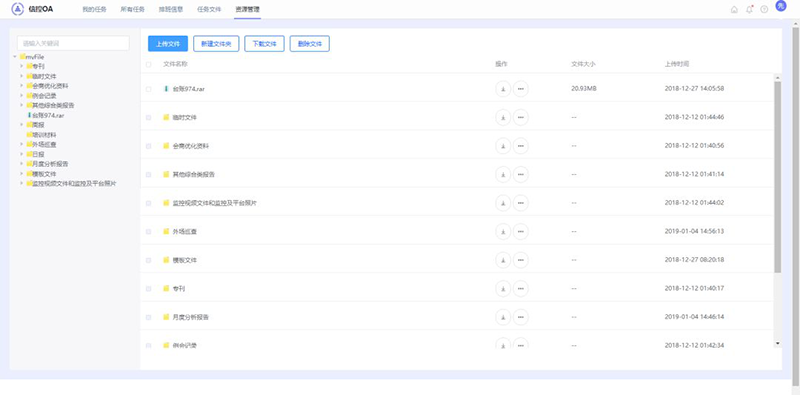The image size is (800, 395).
Task: Check the box for 外场巡查 table row
Action: (x=148, y=232)
